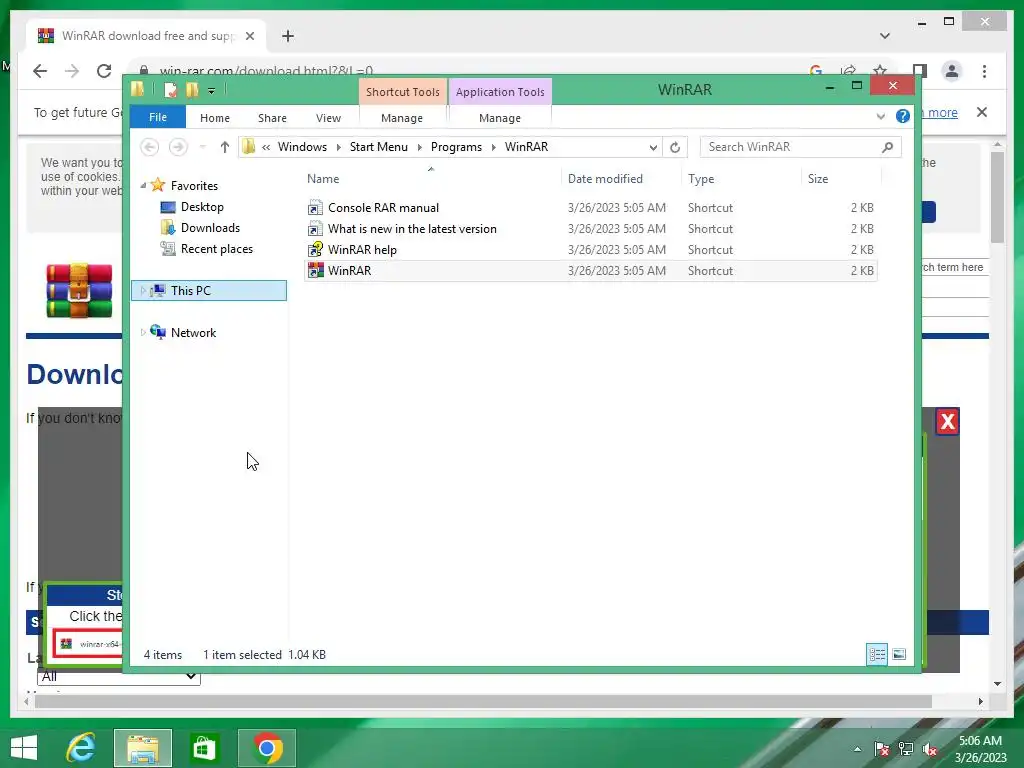Screen dimensions: 1024x768
Task: Sort files by Type column
Action: [x=701, y=179]
